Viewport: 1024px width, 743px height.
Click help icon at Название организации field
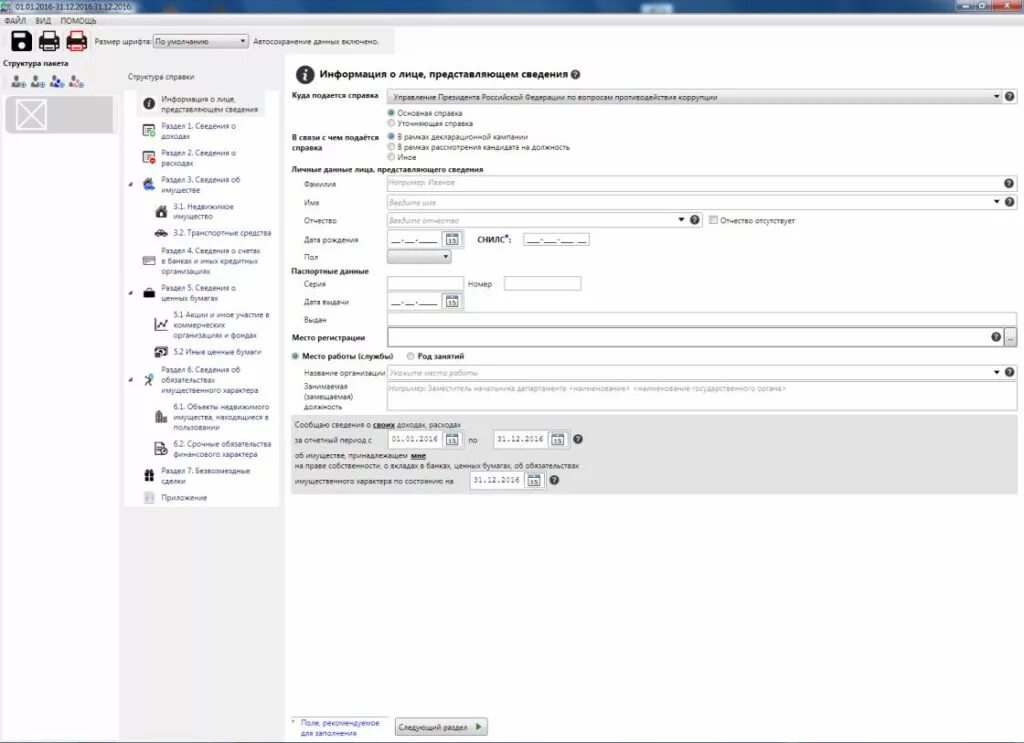coord(1010,372)
